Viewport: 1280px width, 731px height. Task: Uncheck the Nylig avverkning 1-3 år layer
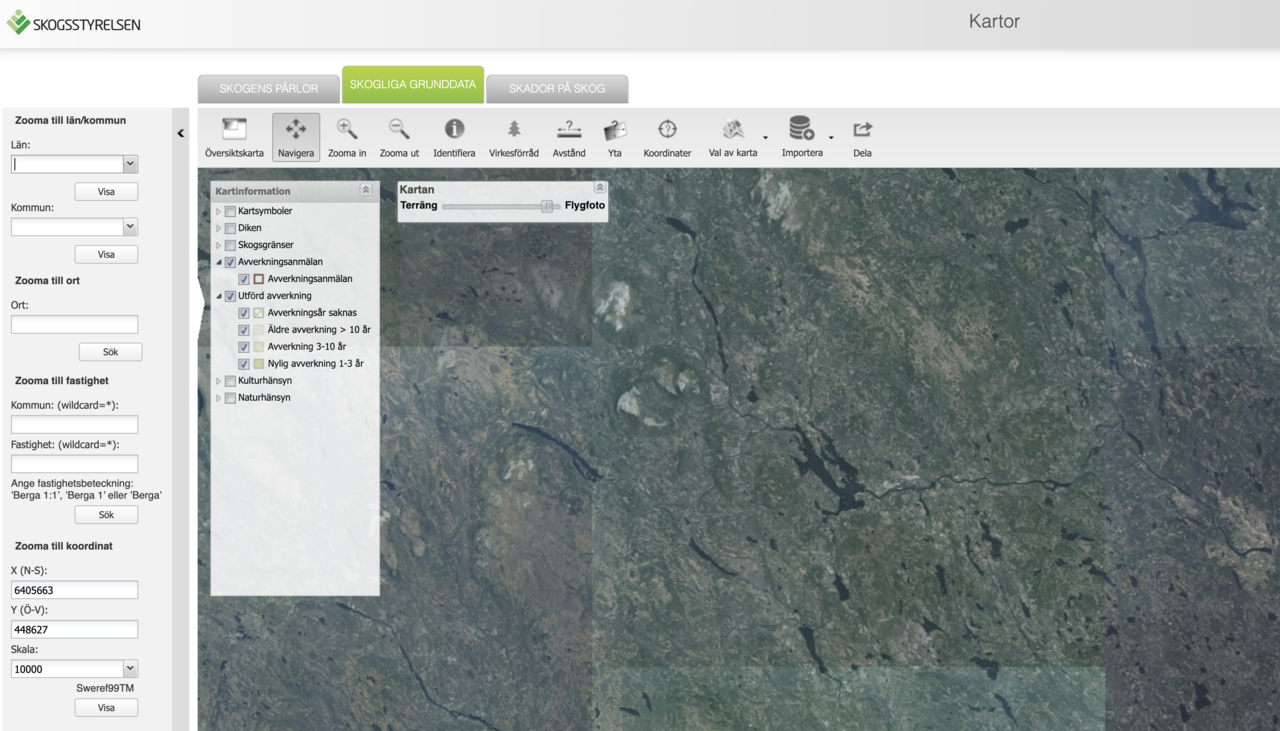(244, 364)
